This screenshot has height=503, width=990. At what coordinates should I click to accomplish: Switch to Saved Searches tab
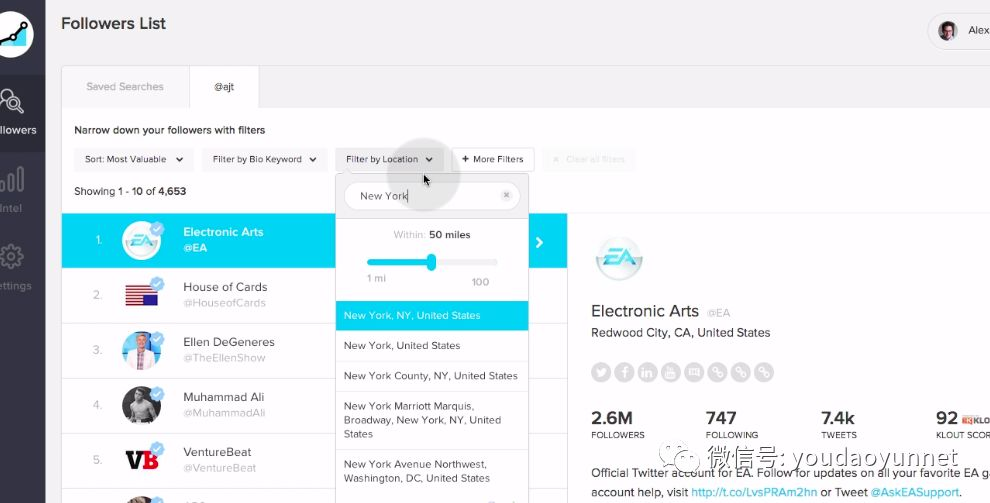click(x=125, y=86)
